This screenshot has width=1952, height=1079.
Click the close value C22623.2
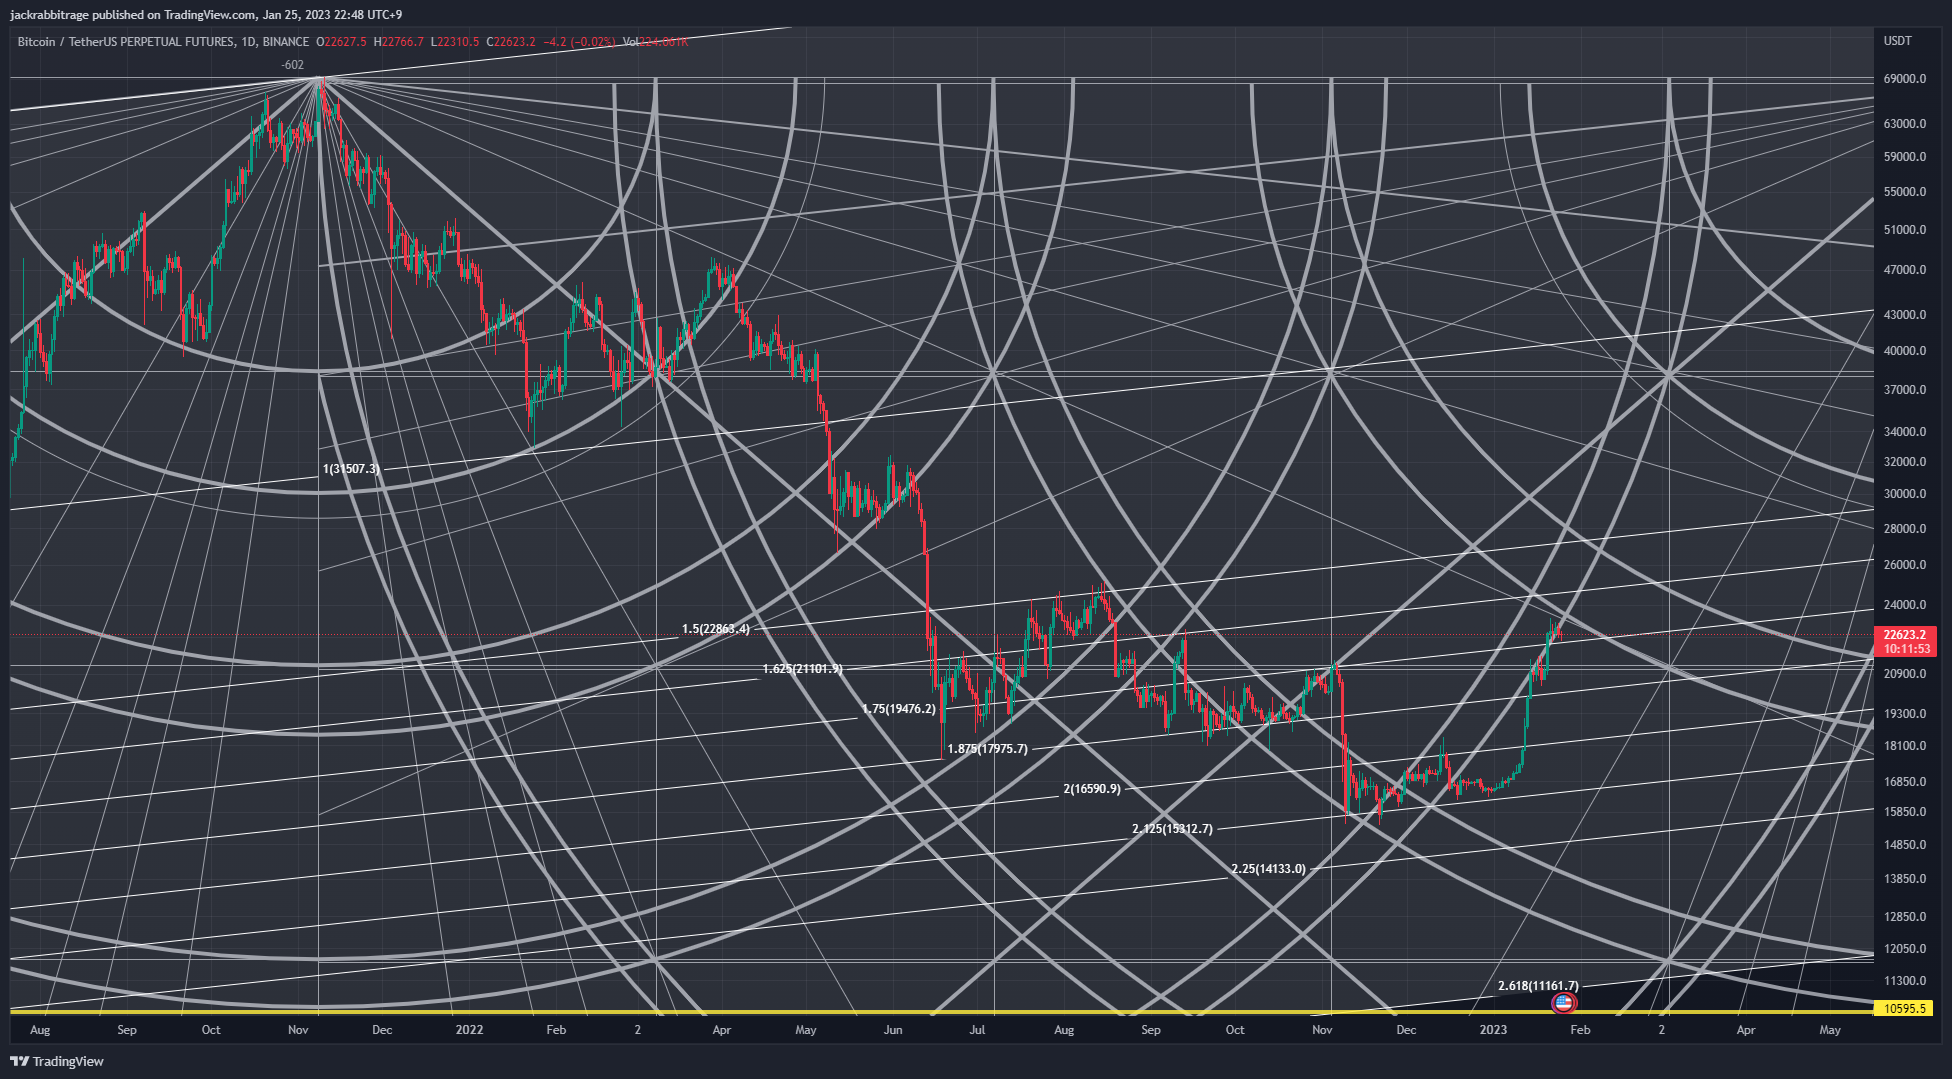511,42
